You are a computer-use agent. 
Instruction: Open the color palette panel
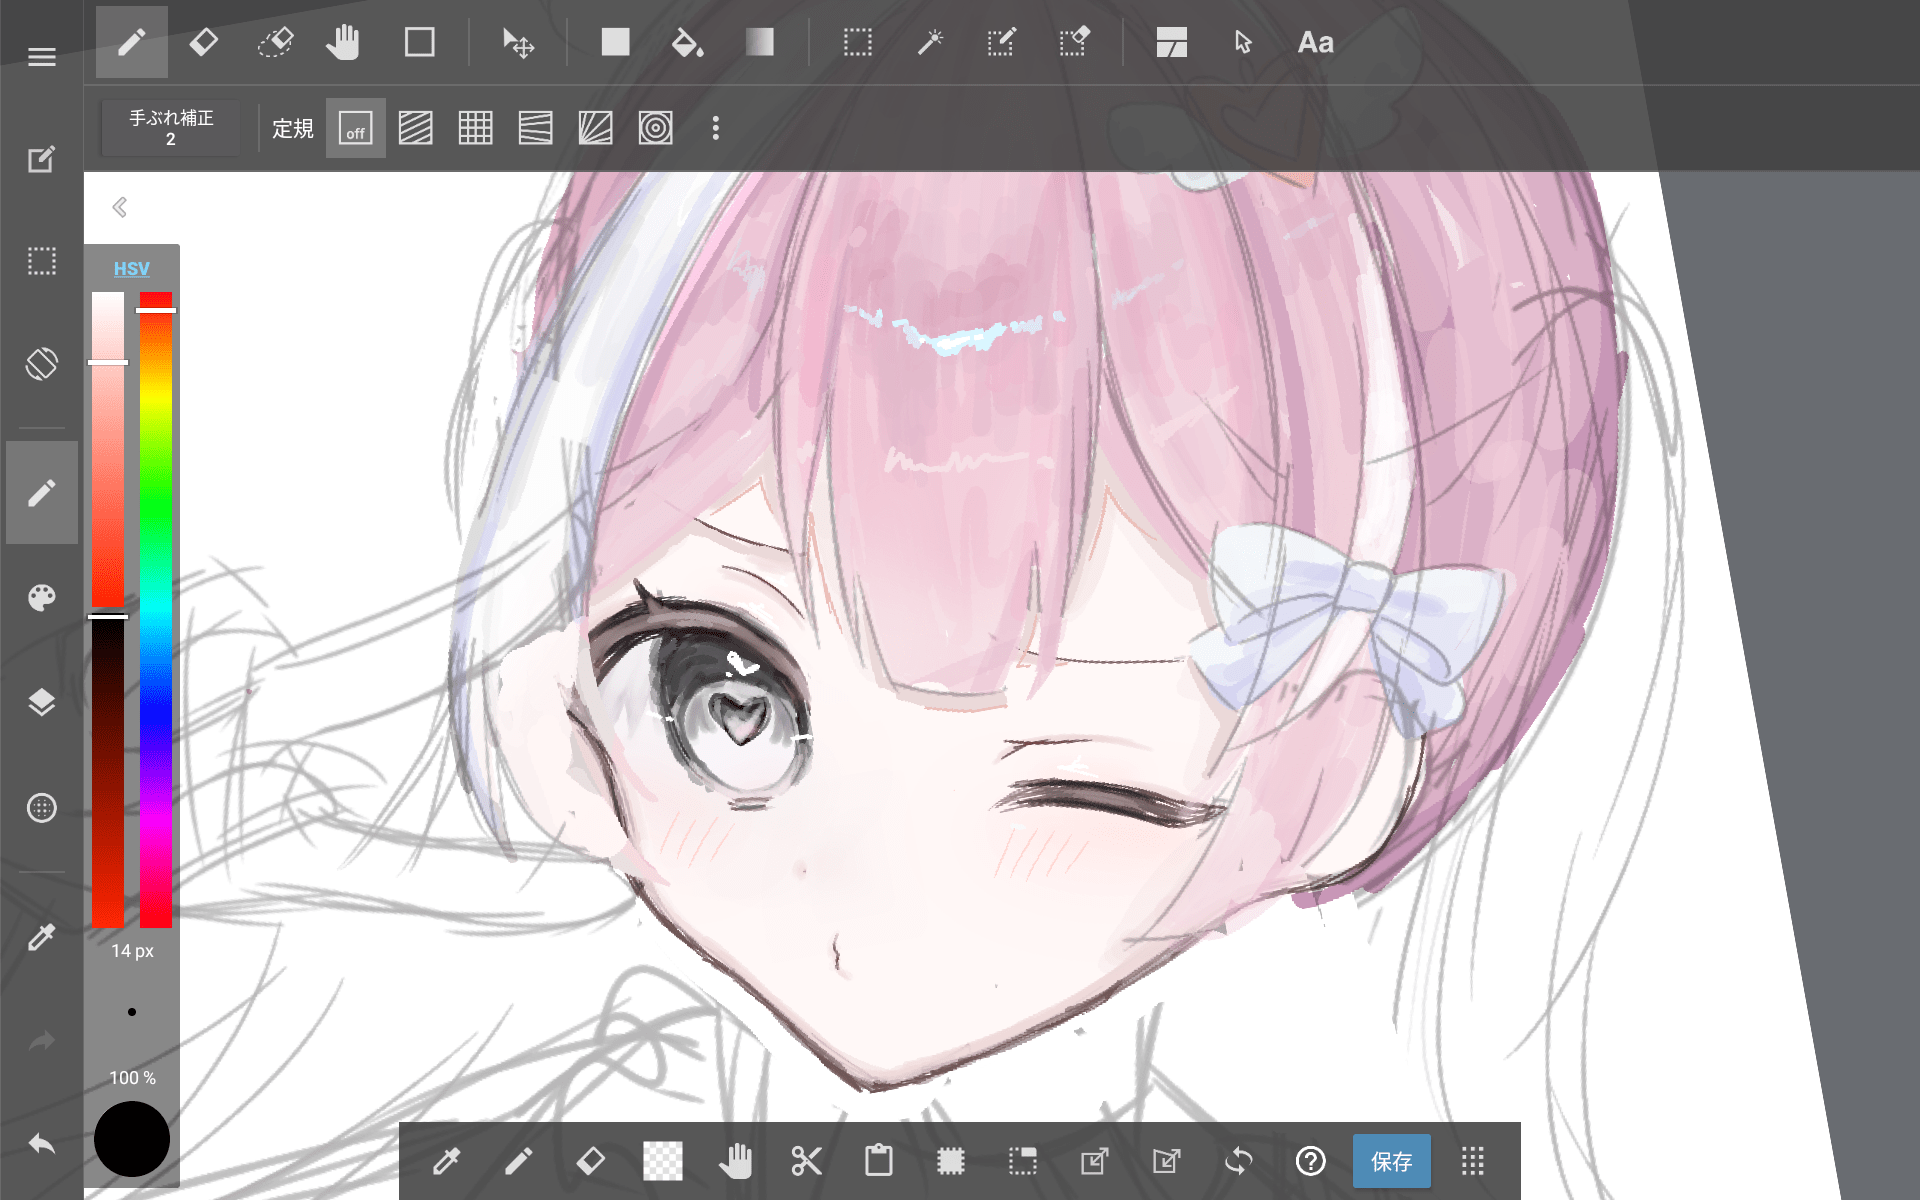42,598
